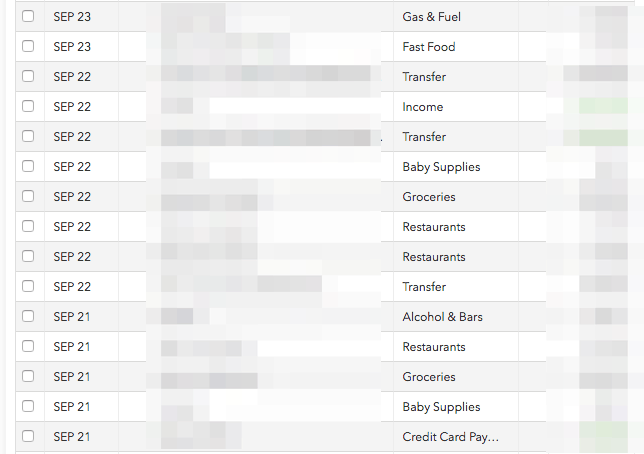
Task: Select the SEP 21 date on Alcohol & Bars row
Action: [x=72, y=317]
